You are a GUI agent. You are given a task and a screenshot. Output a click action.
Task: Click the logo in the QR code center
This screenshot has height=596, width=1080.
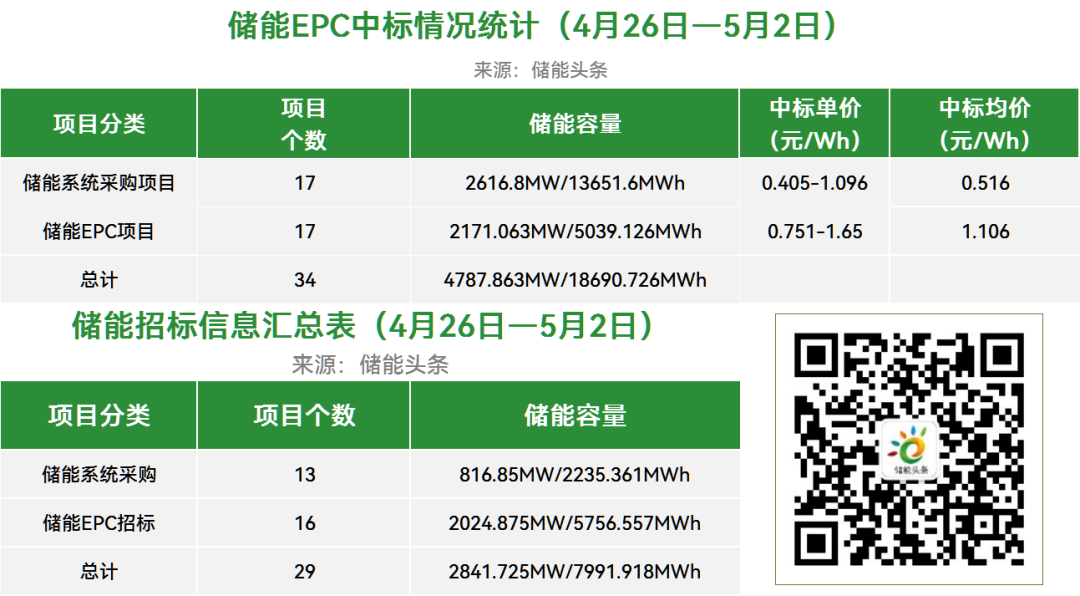pyautogui.click(x=910, y=449)
